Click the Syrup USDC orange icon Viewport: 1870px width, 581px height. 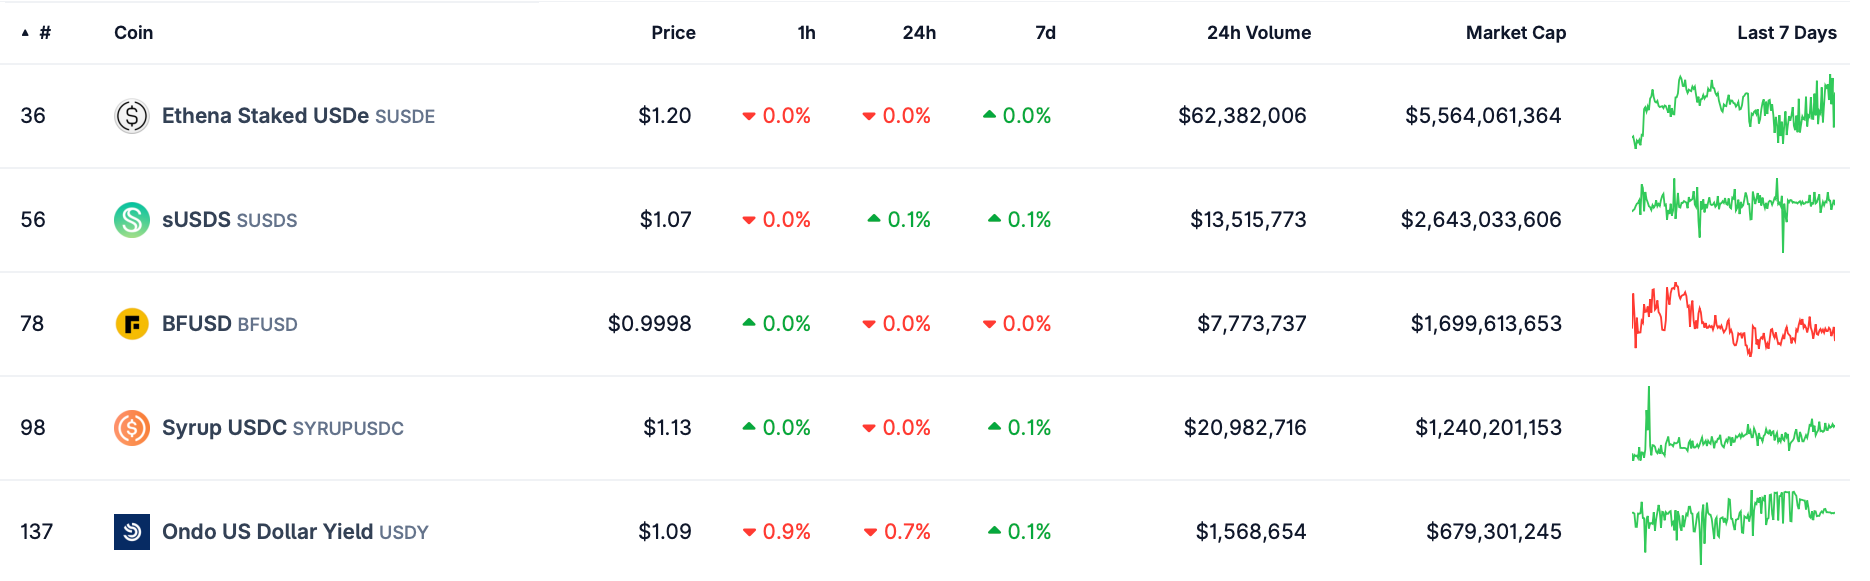coord(132,428)
